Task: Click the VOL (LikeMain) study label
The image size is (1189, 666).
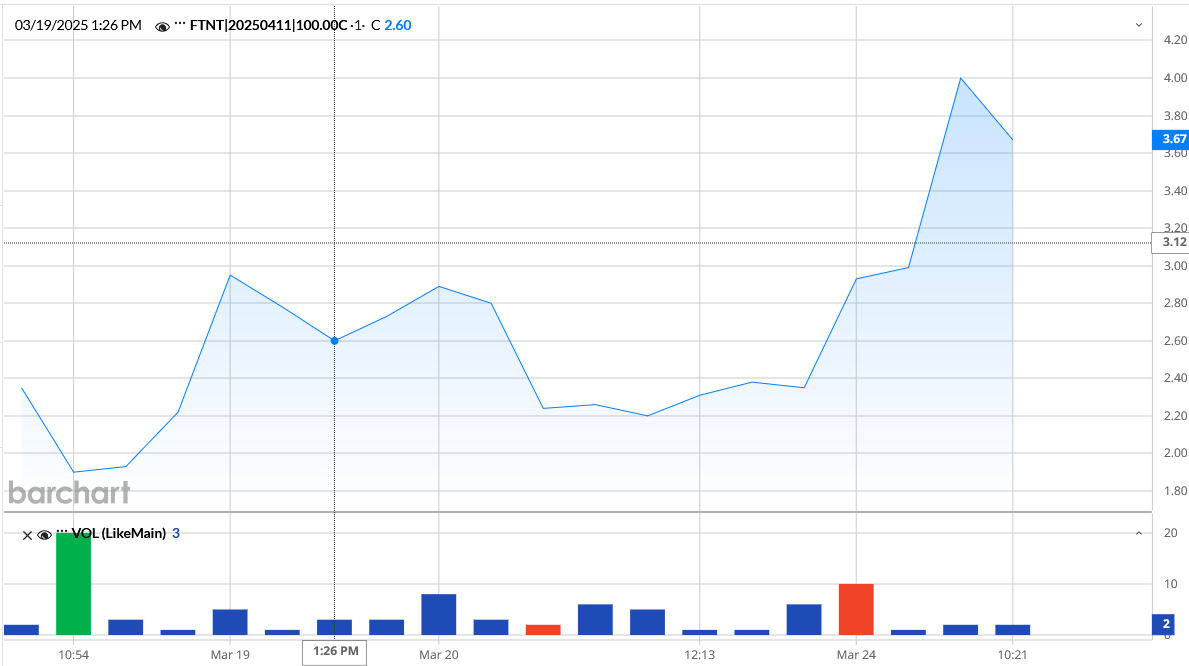Action: [118, 534]
